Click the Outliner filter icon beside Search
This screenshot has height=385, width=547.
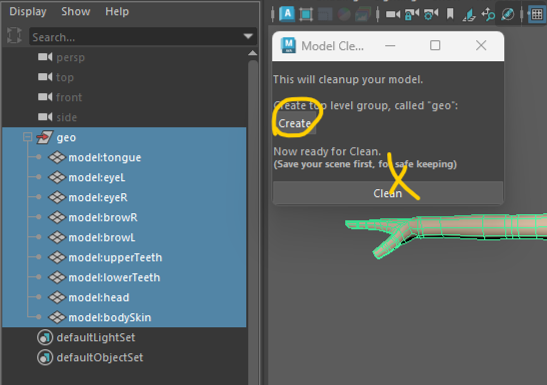14,36
